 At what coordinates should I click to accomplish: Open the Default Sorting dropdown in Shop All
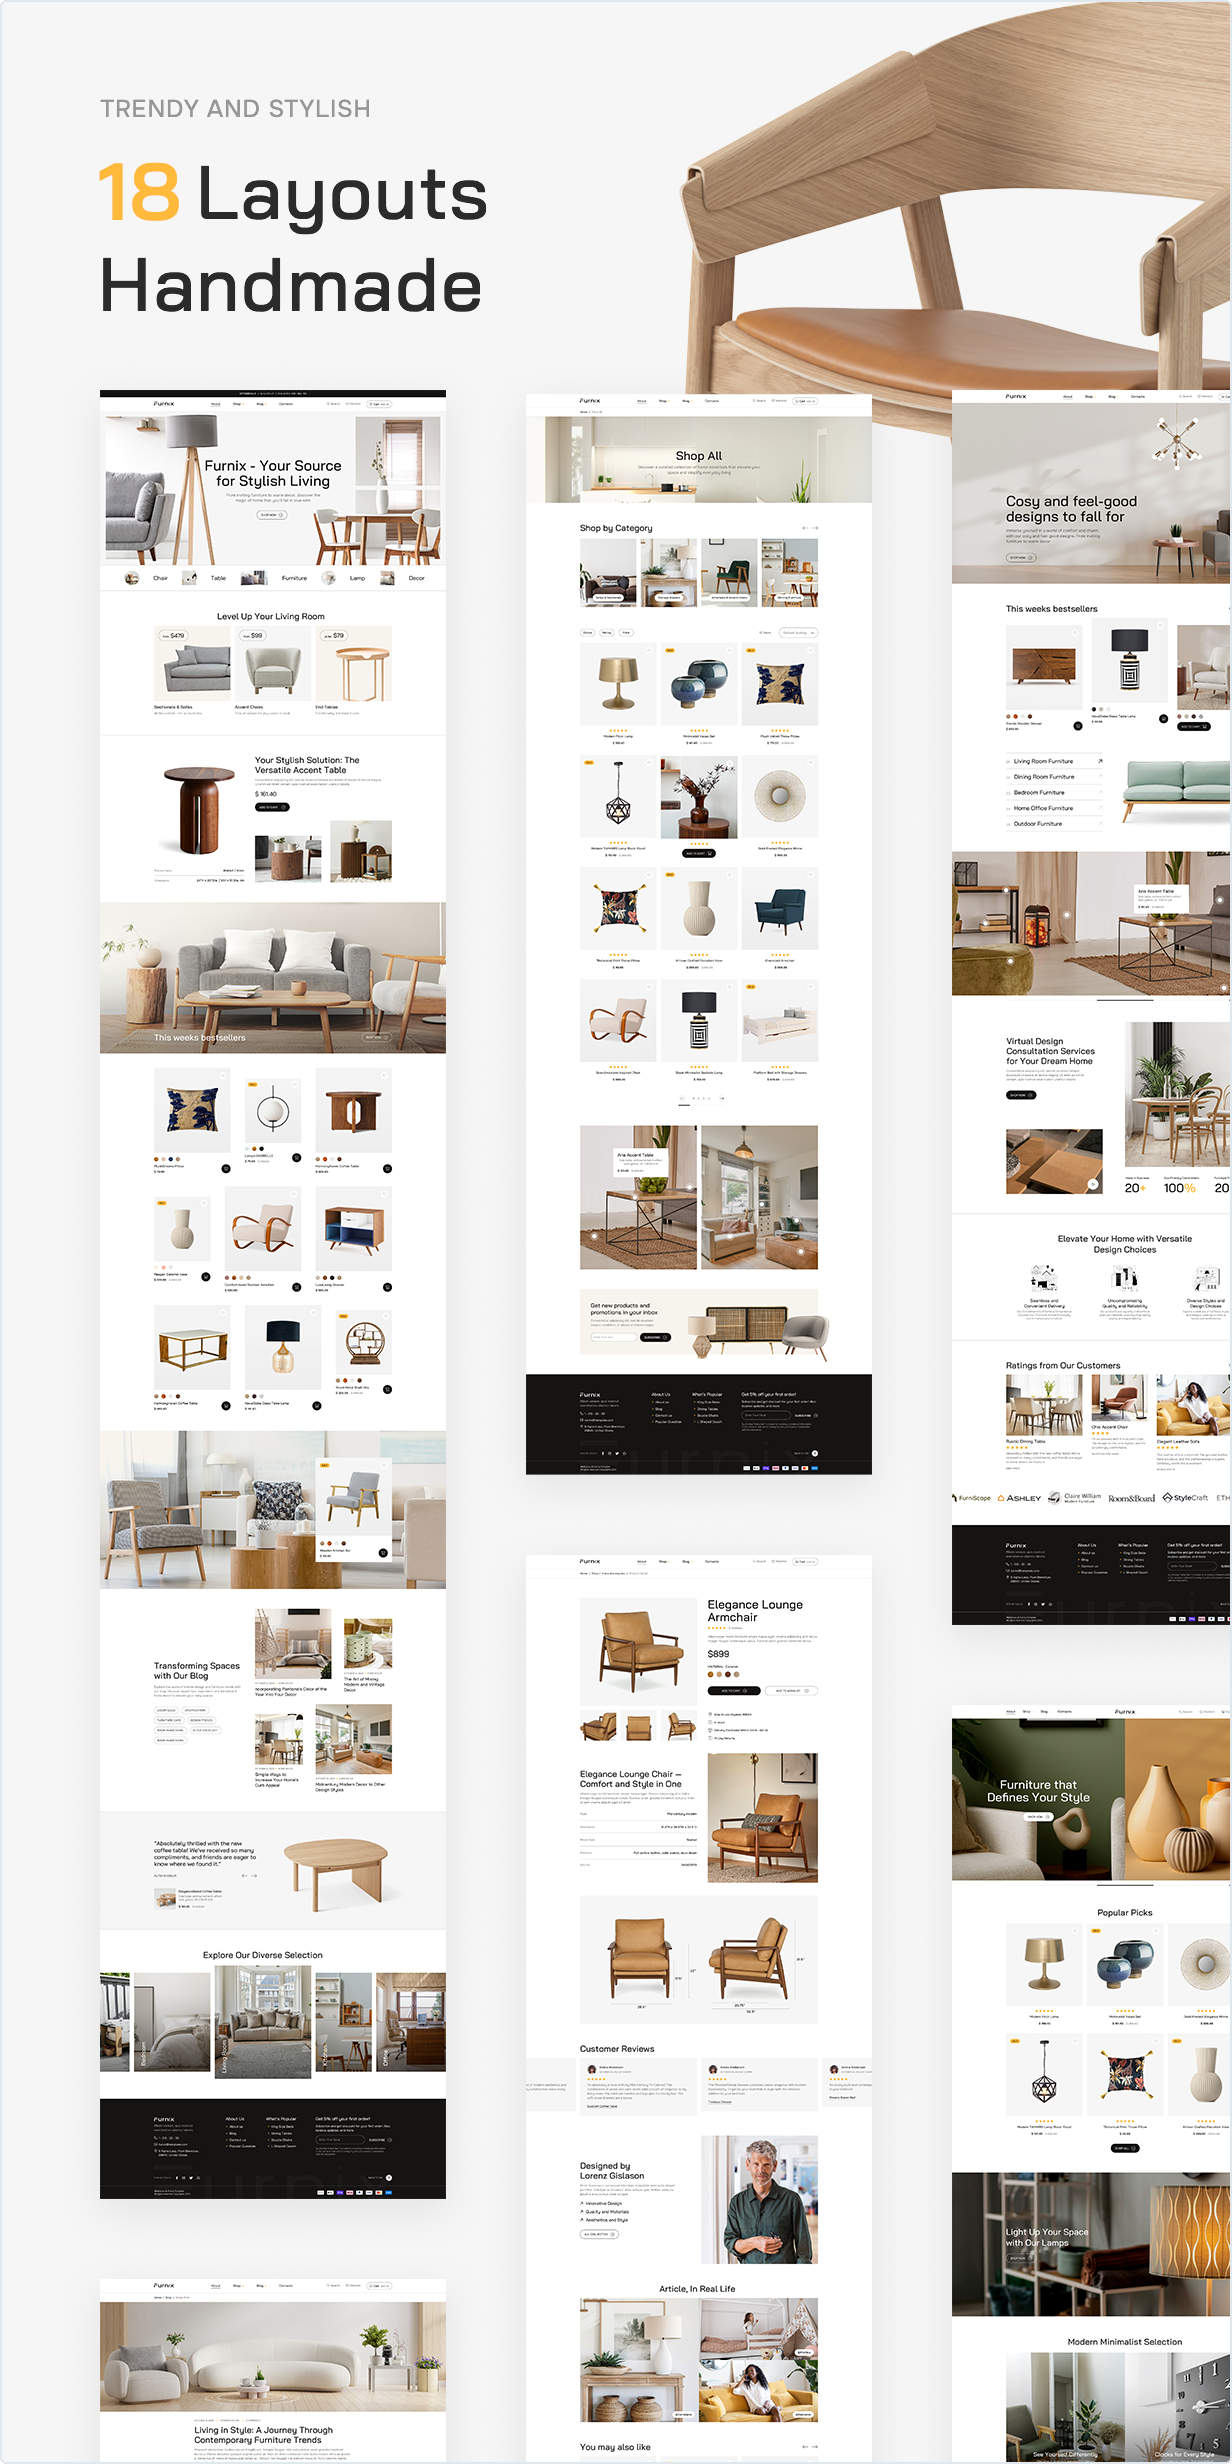pyautogui.click(x=799, y=633)
